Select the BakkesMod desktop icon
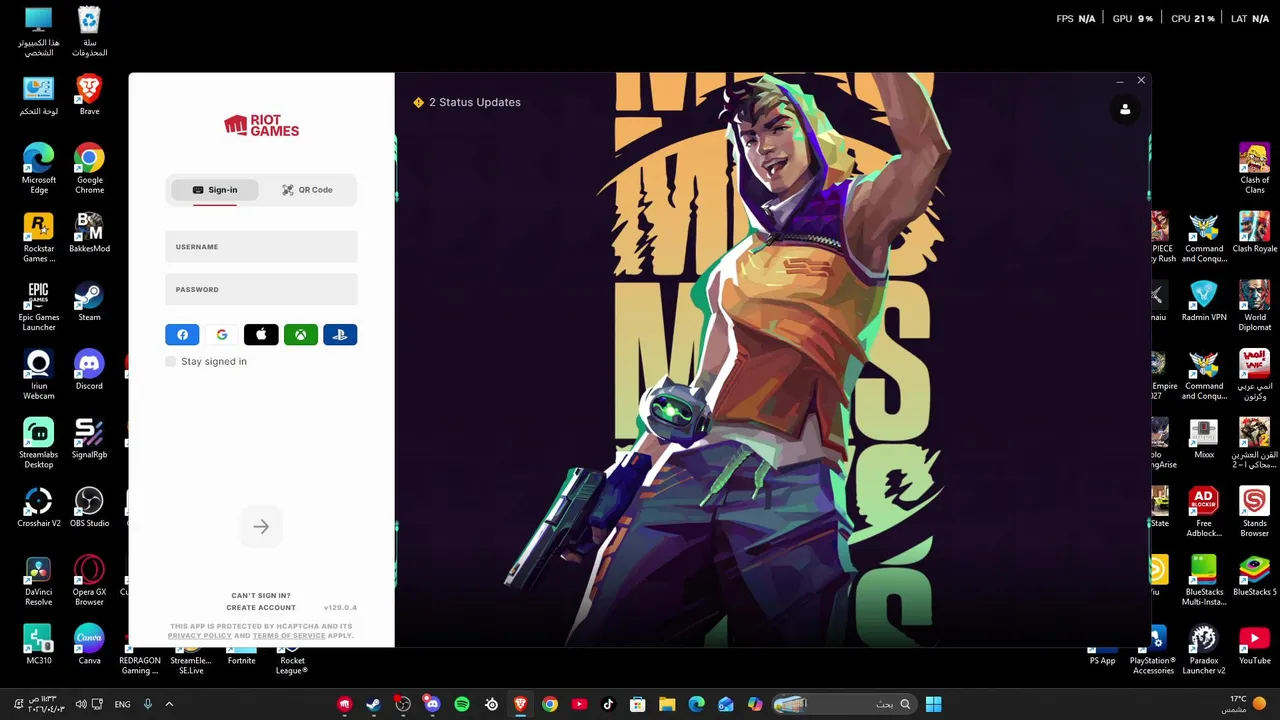 (89, 233)
